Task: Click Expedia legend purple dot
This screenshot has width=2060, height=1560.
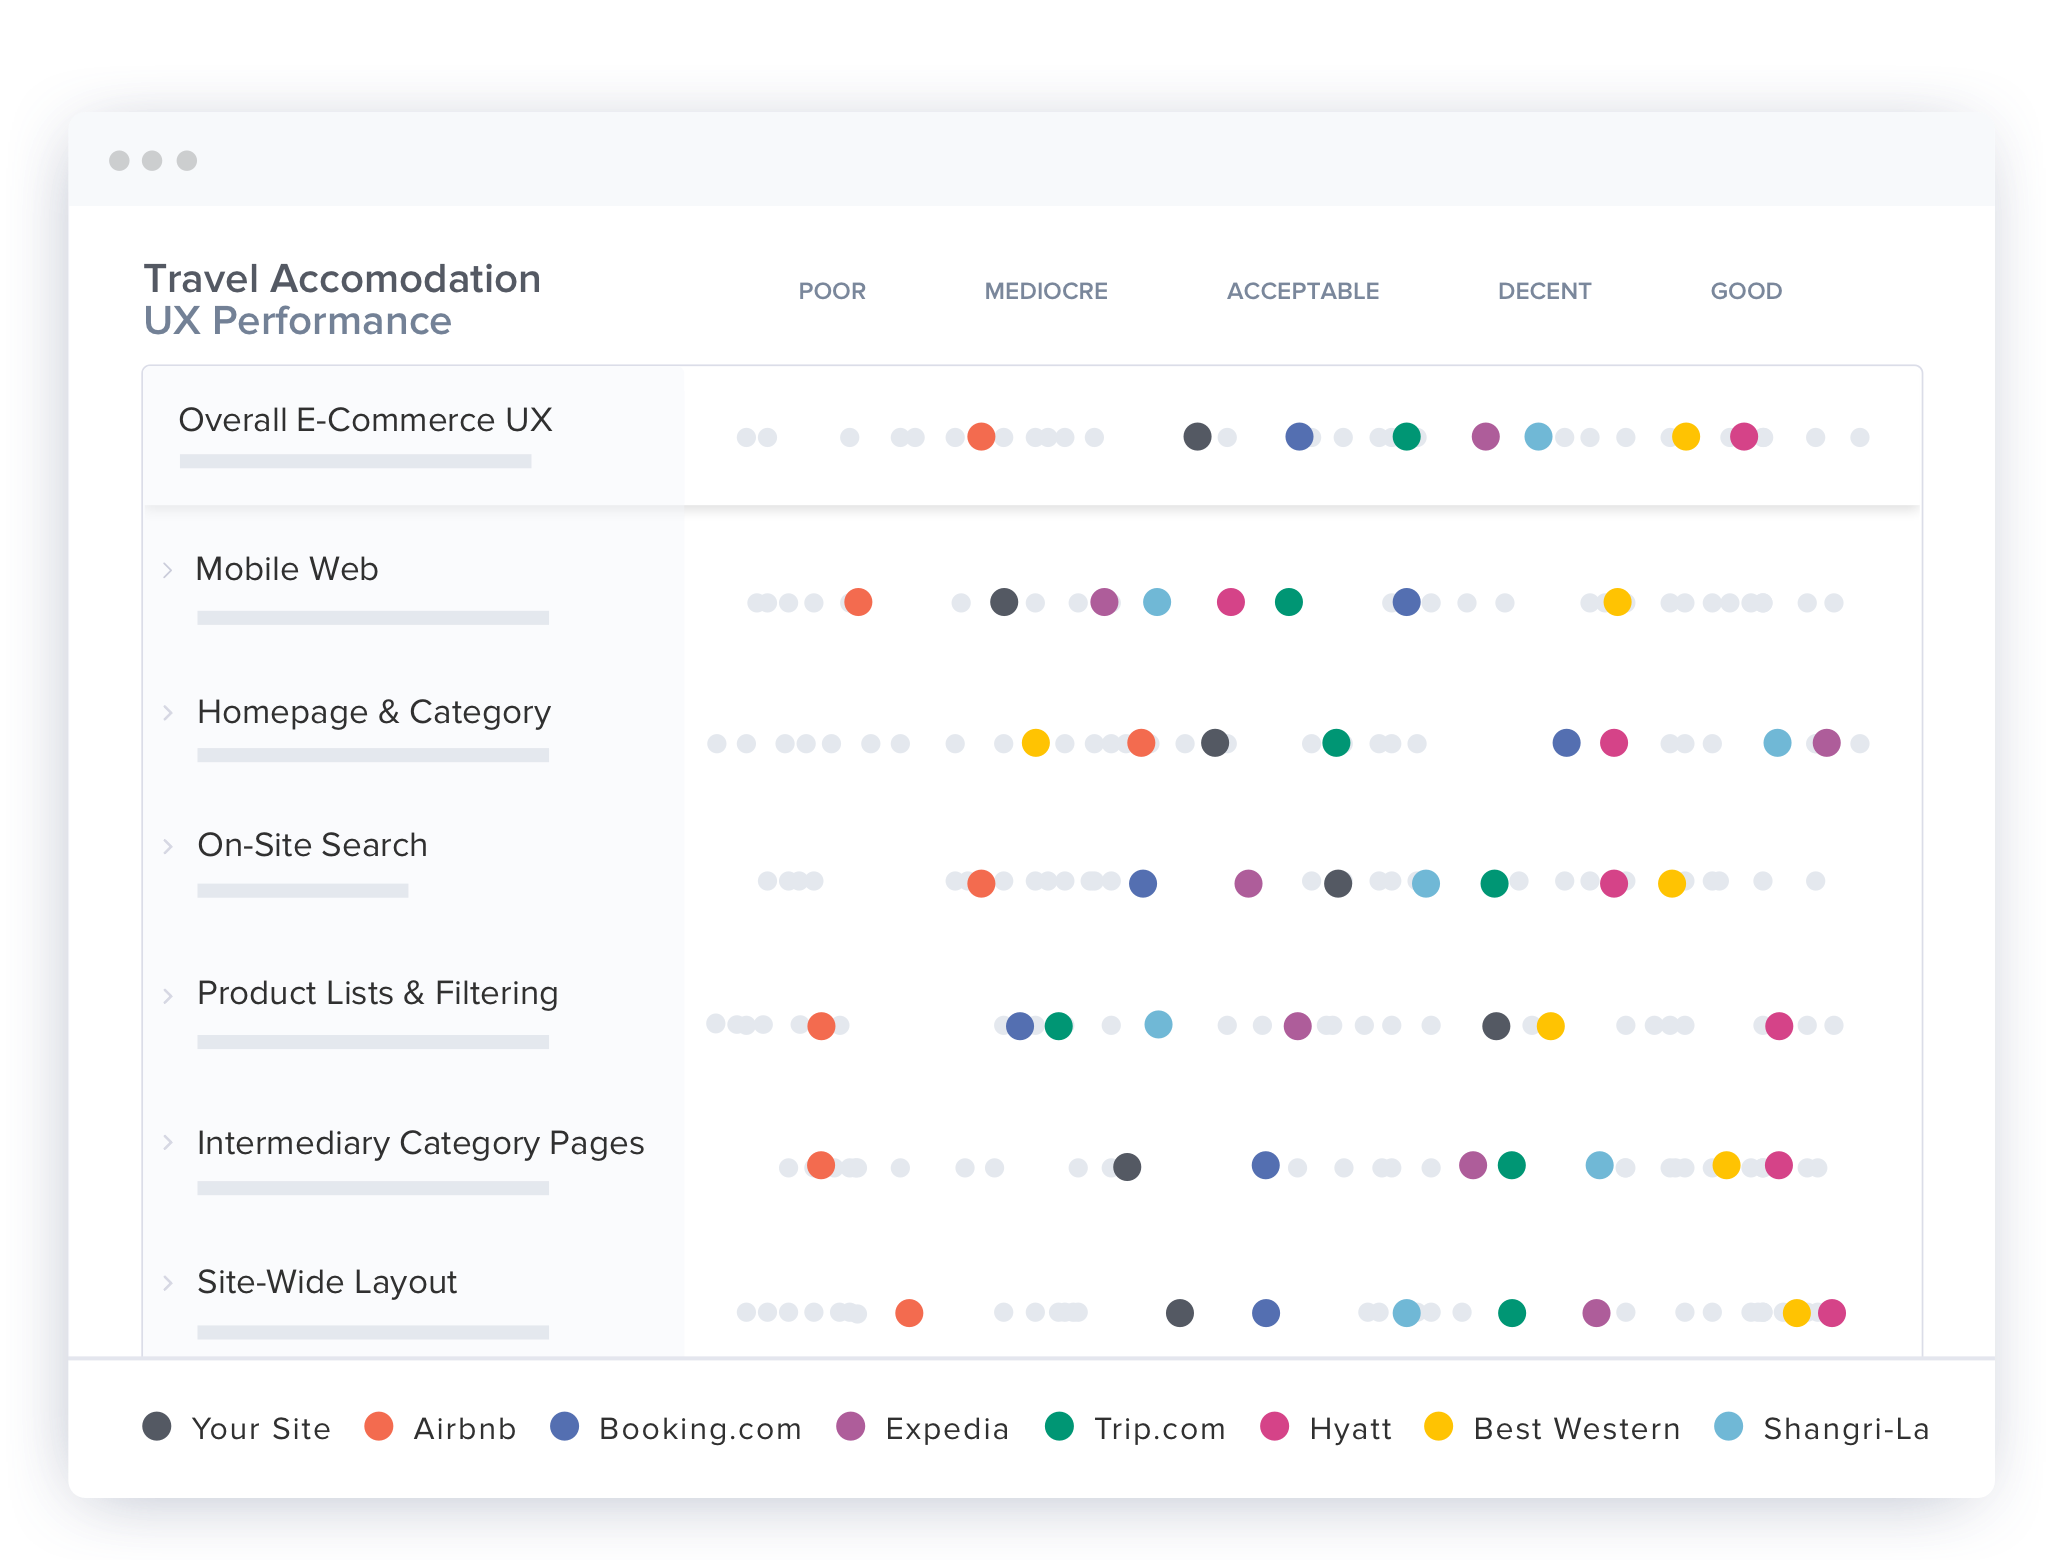Action: coord(851,1426)
